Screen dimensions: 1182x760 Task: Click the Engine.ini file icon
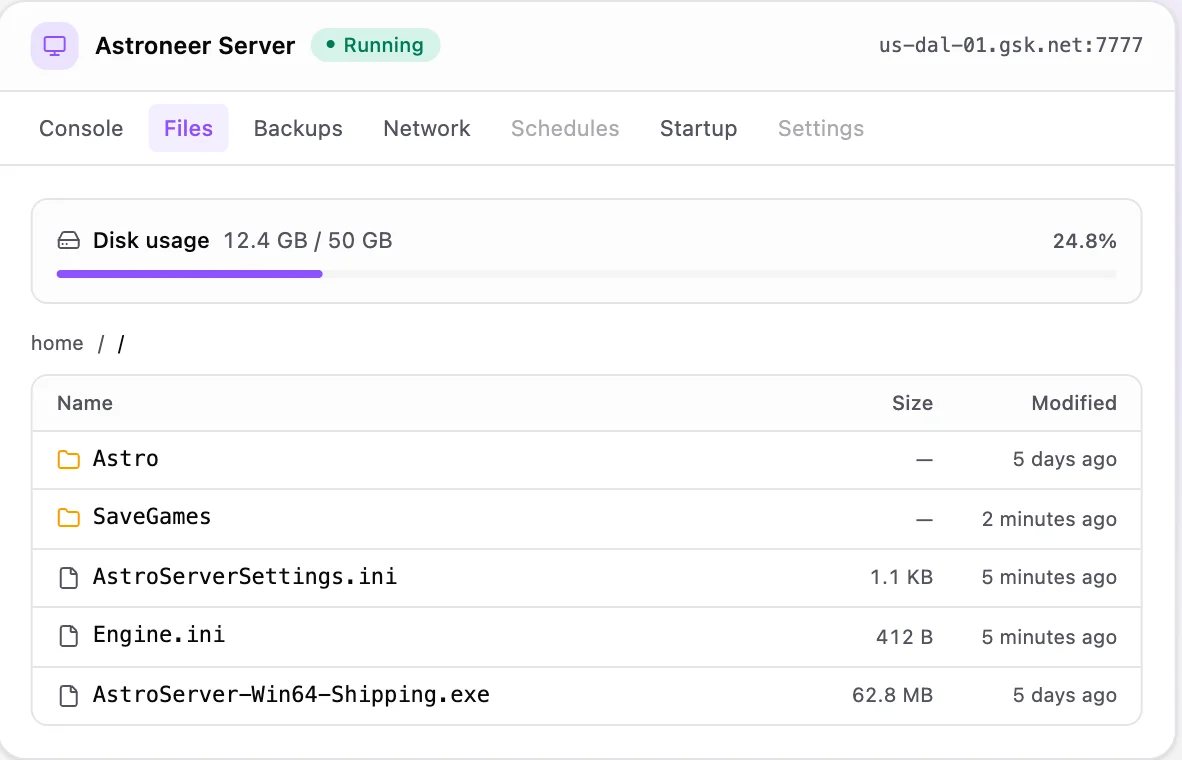click(69, 636)
